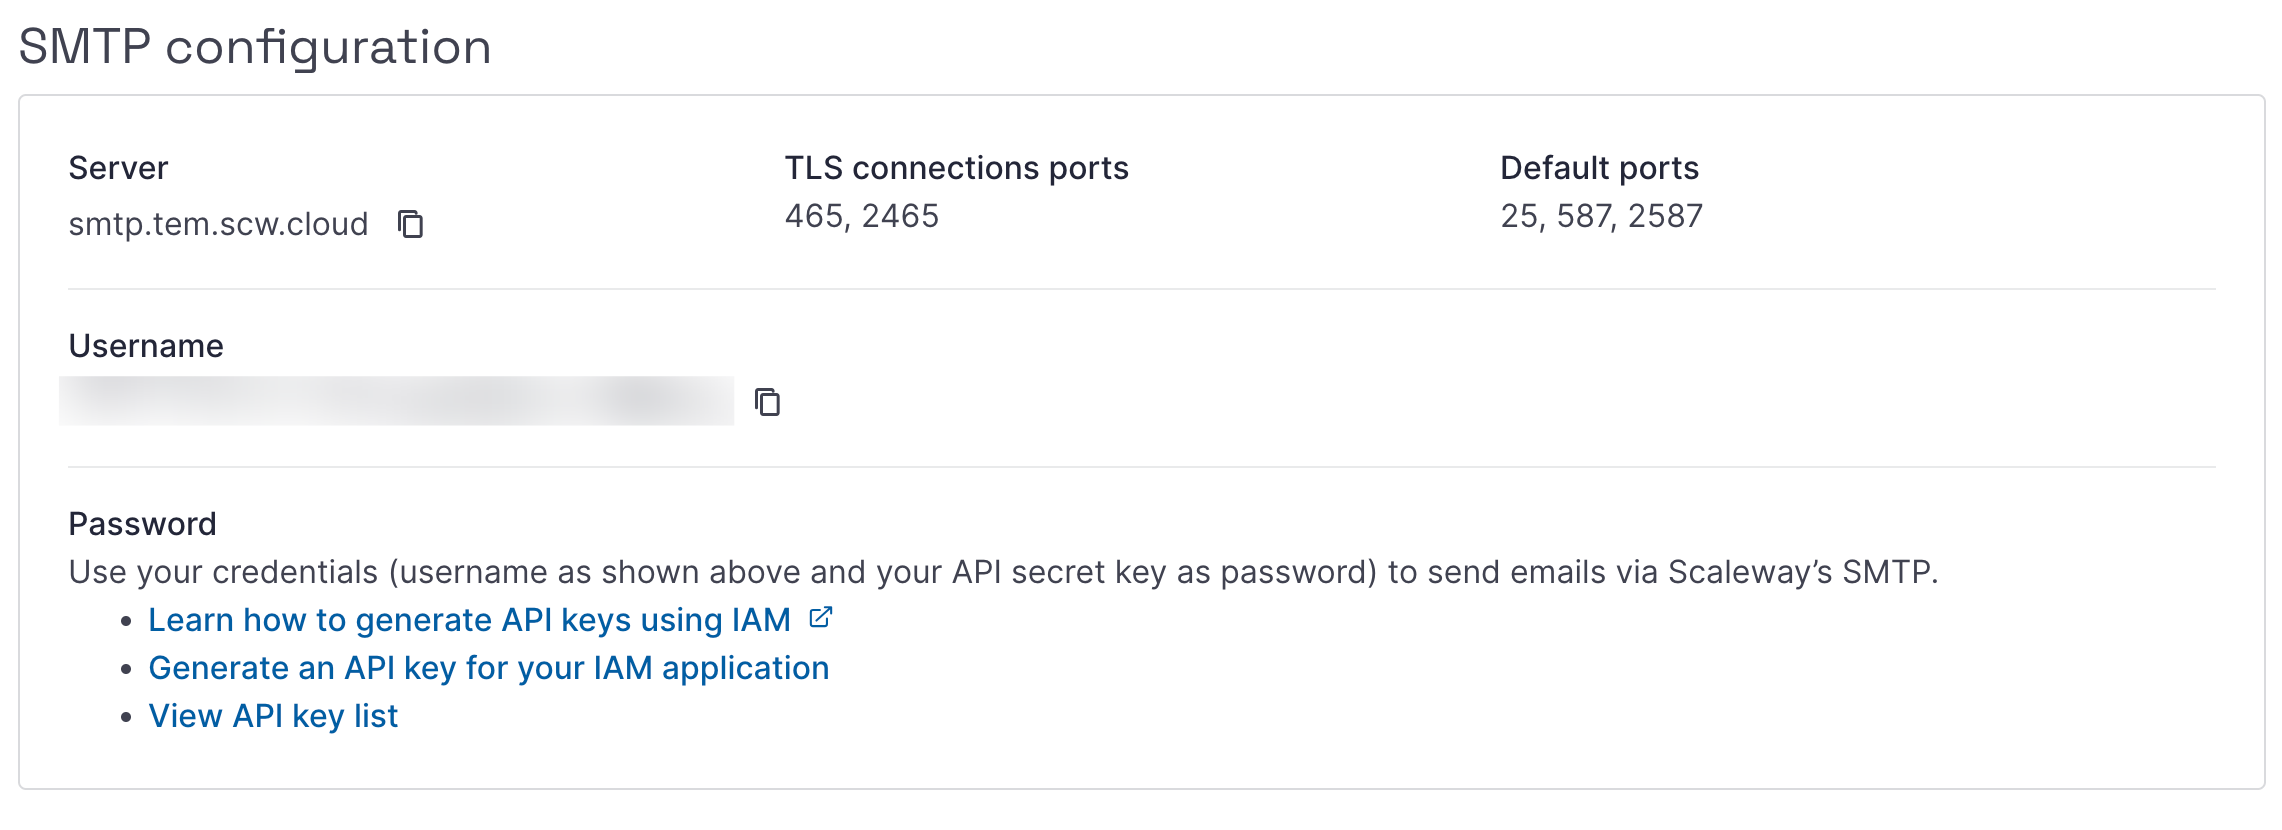Click the external link icon beside IAM
2282x830 pixels.
[821, 618]
